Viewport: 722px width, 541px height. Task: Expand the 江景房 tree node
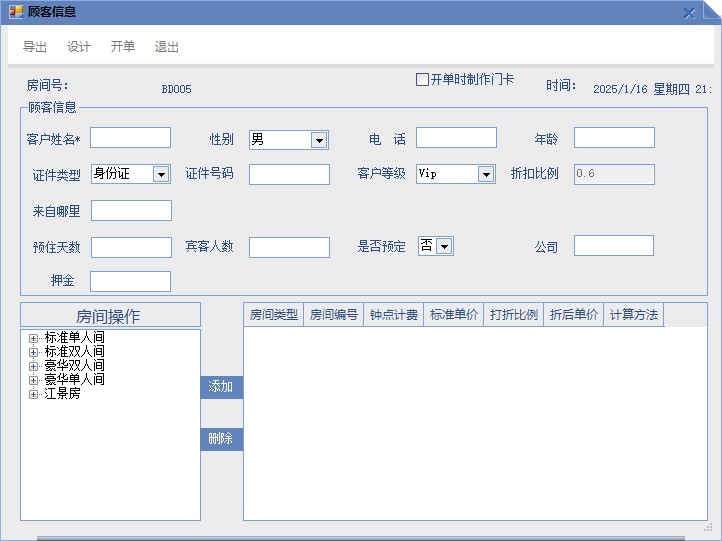[x=33, y=395]
